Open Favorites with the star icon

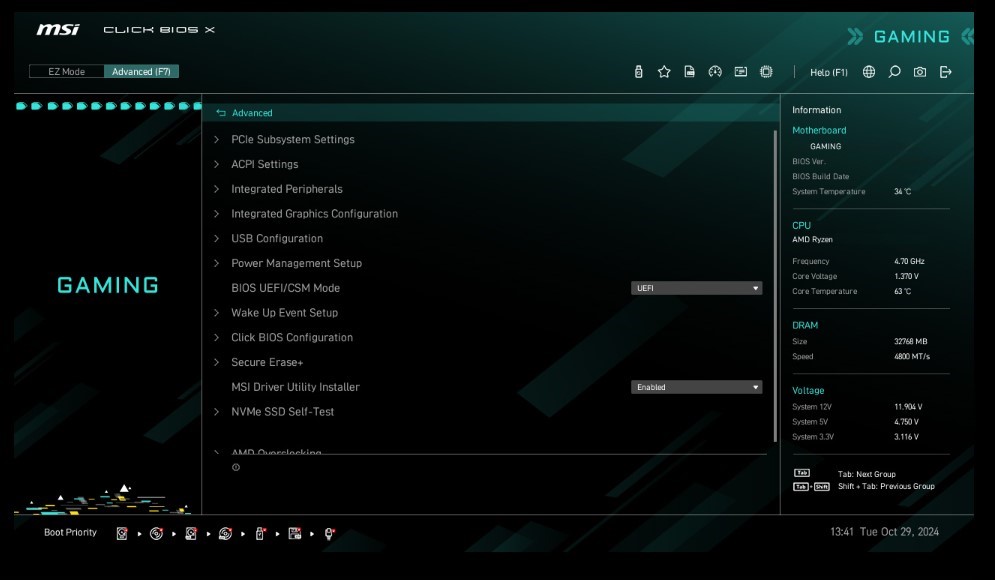(664, 72)
